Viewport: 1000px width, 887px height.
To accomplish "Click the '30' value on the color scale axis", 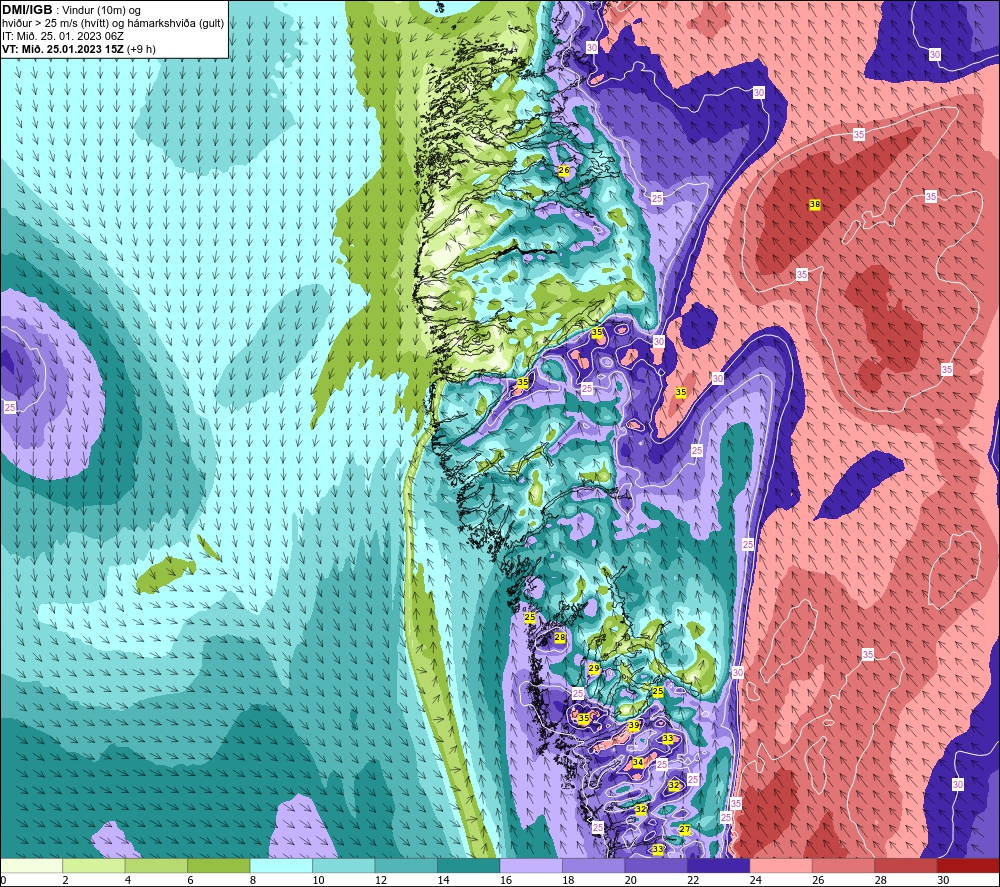I will click(x=943, y=880).
